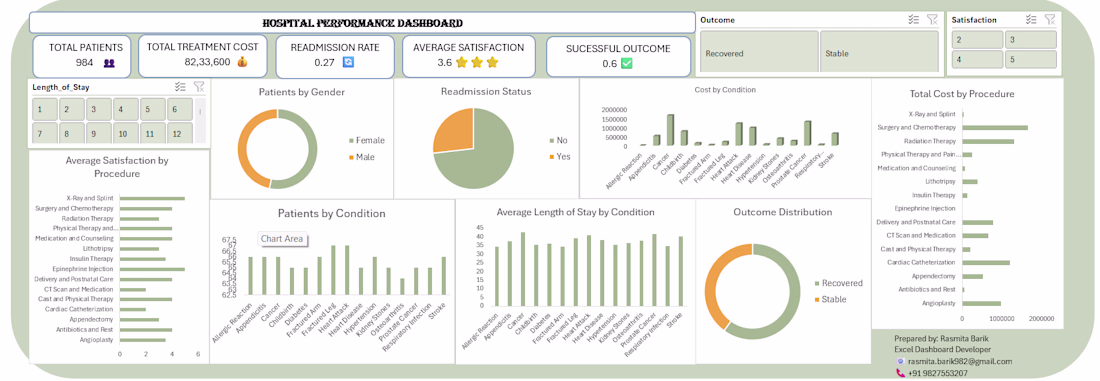Click the Patients by Condition chart title

(x=331, y=213)
